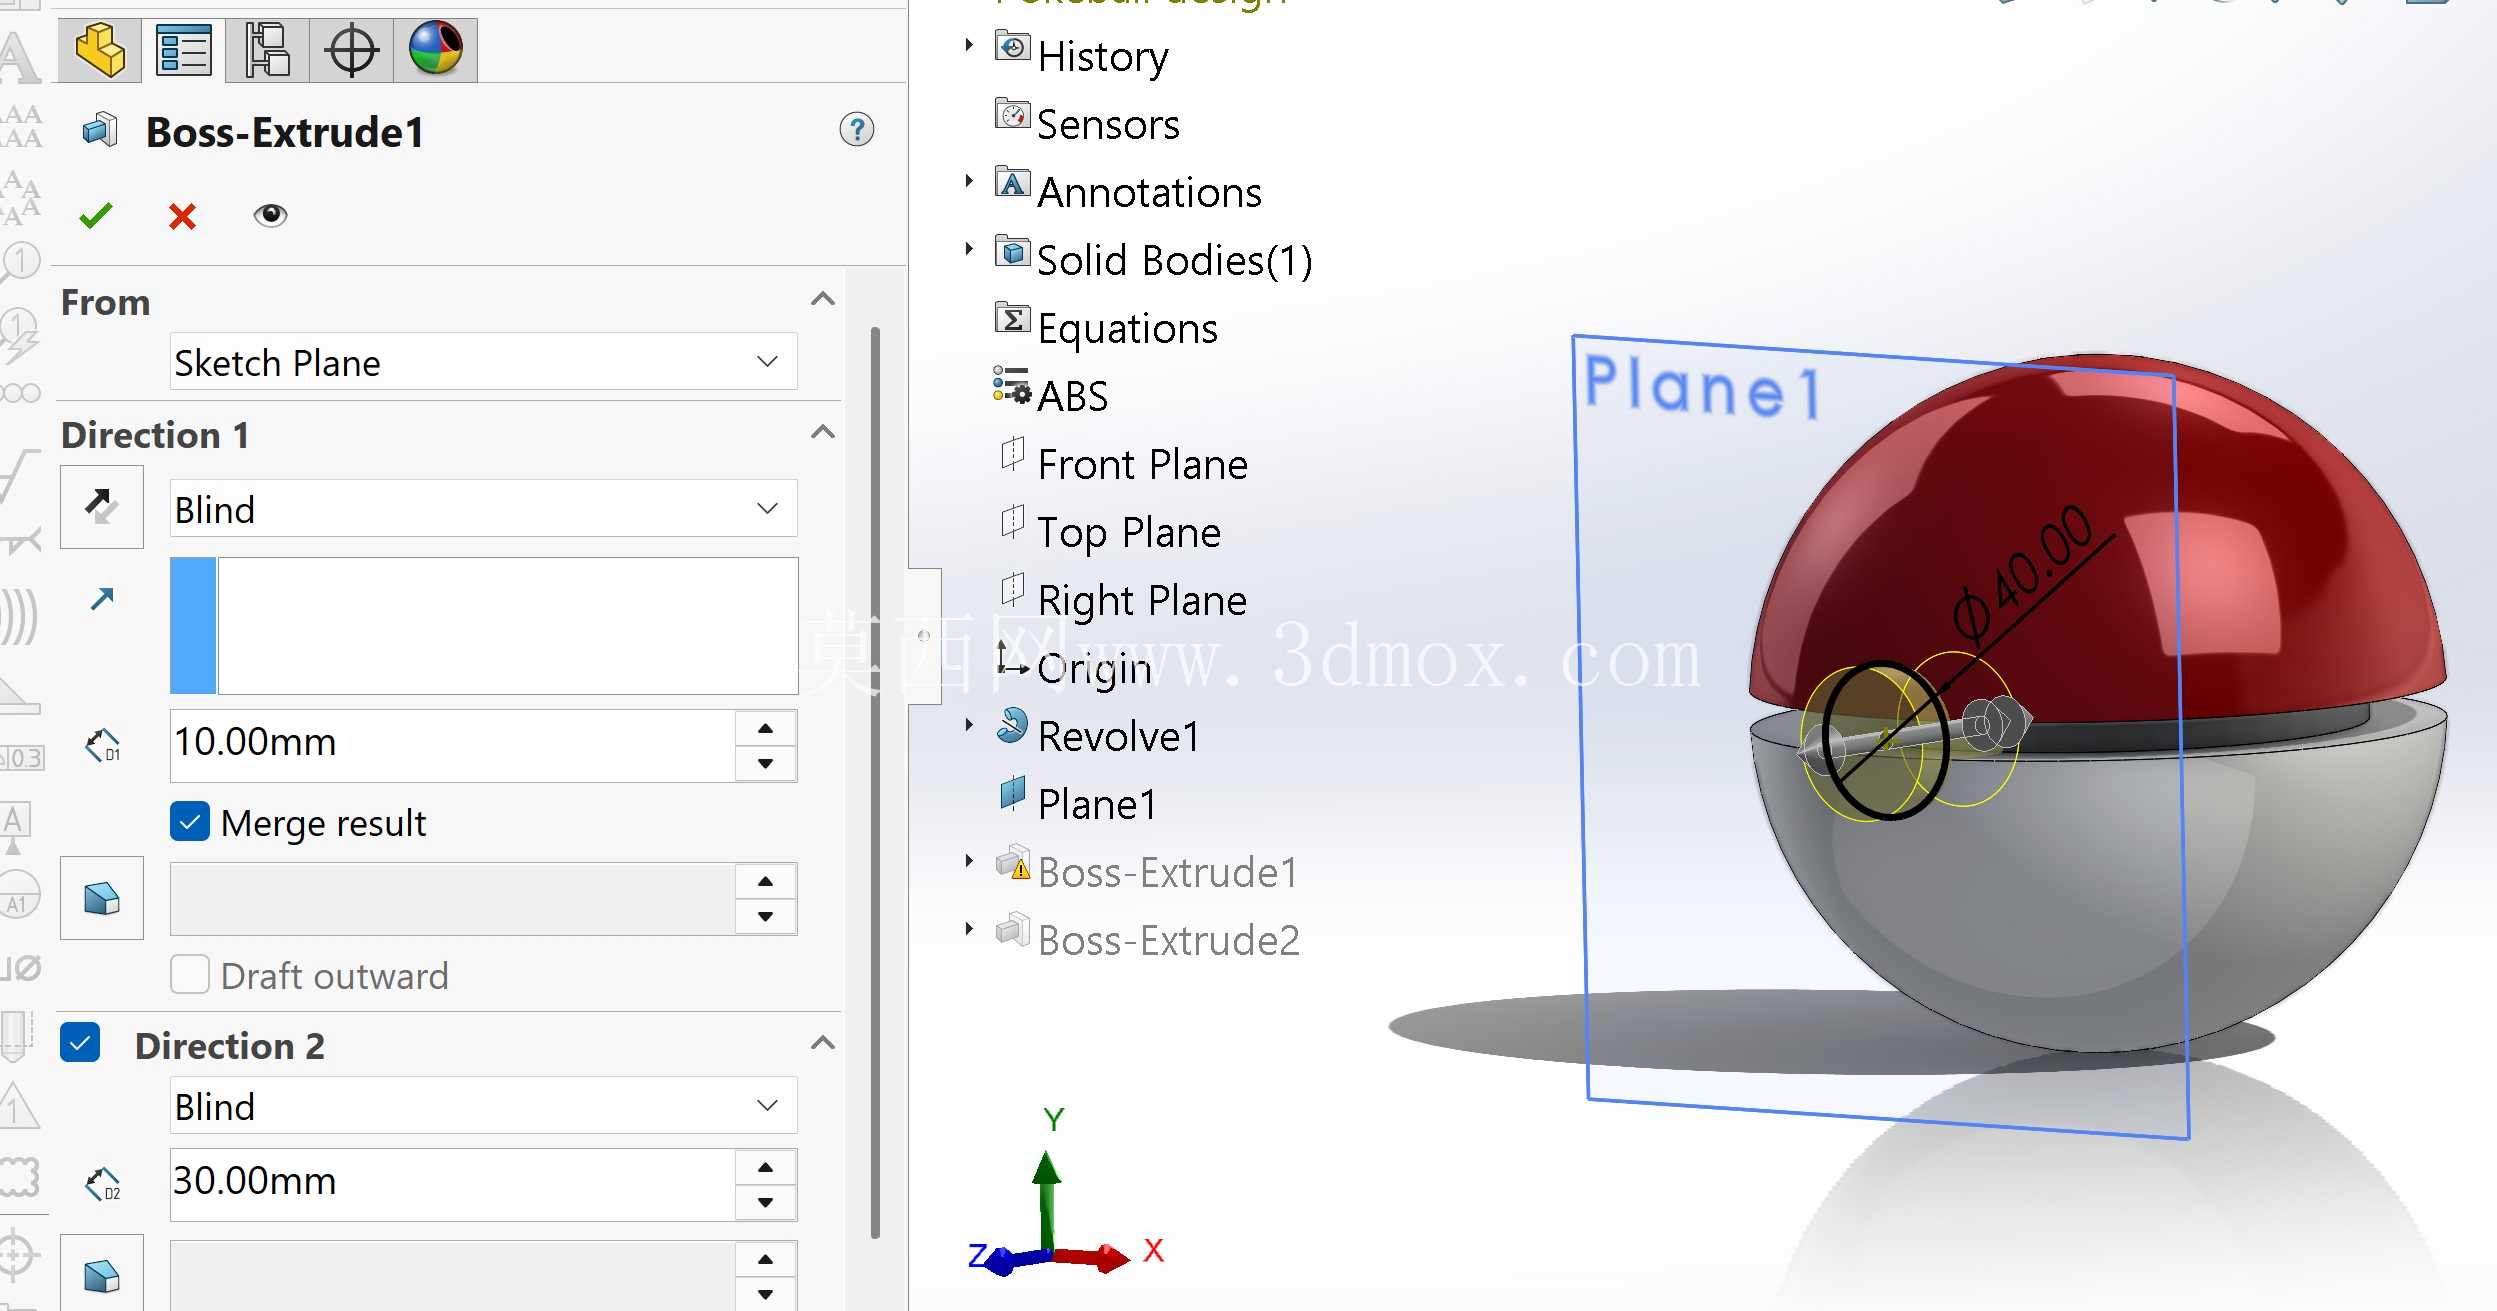2497x1311 pixels.
Task: Open the DimXpertManager crosshair tab
Action: click(351, 50)
